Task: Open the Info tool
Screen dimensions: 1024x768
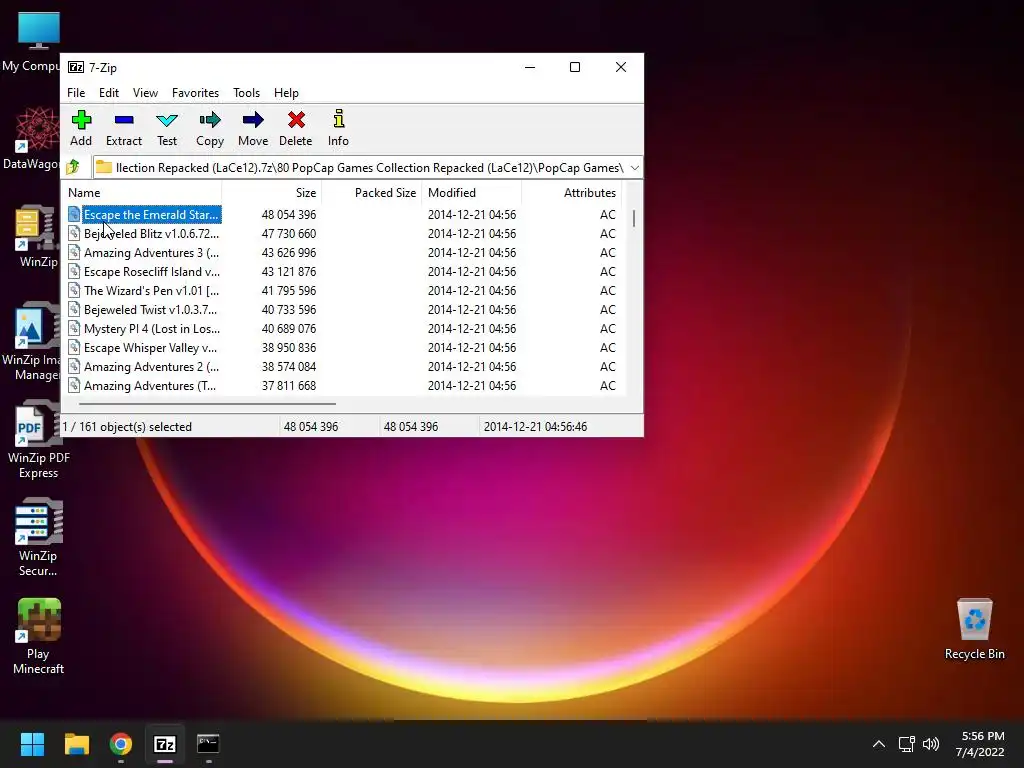Action: pyautogui.click(x=338, y=128)
